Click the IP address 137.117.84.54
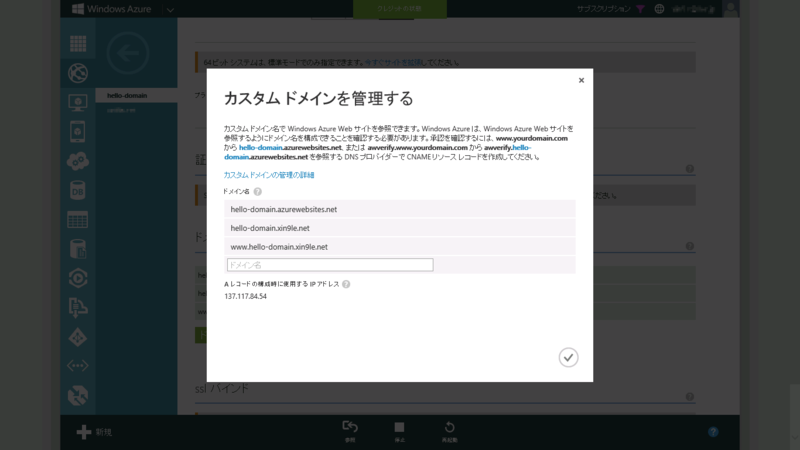The image size is (800, 450). coord(245,296)
